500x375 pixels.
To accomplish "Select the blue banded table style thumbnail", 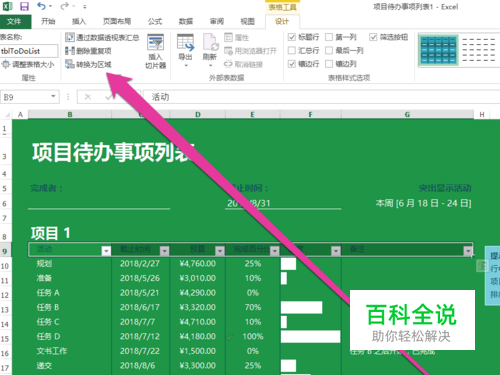I will coord(438,50).
